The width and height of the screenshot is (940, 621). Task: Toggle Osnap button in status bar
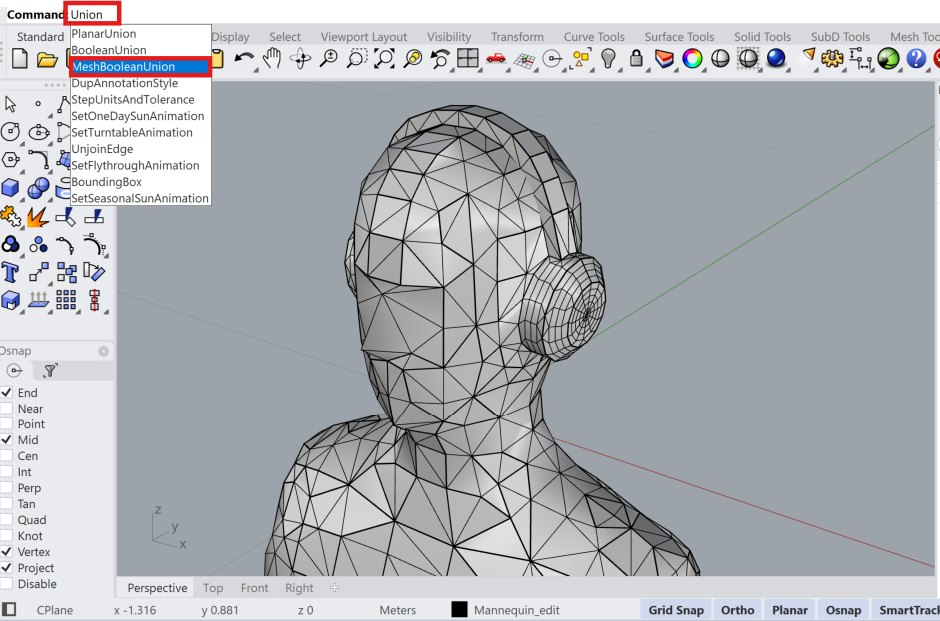pos(843,610)
